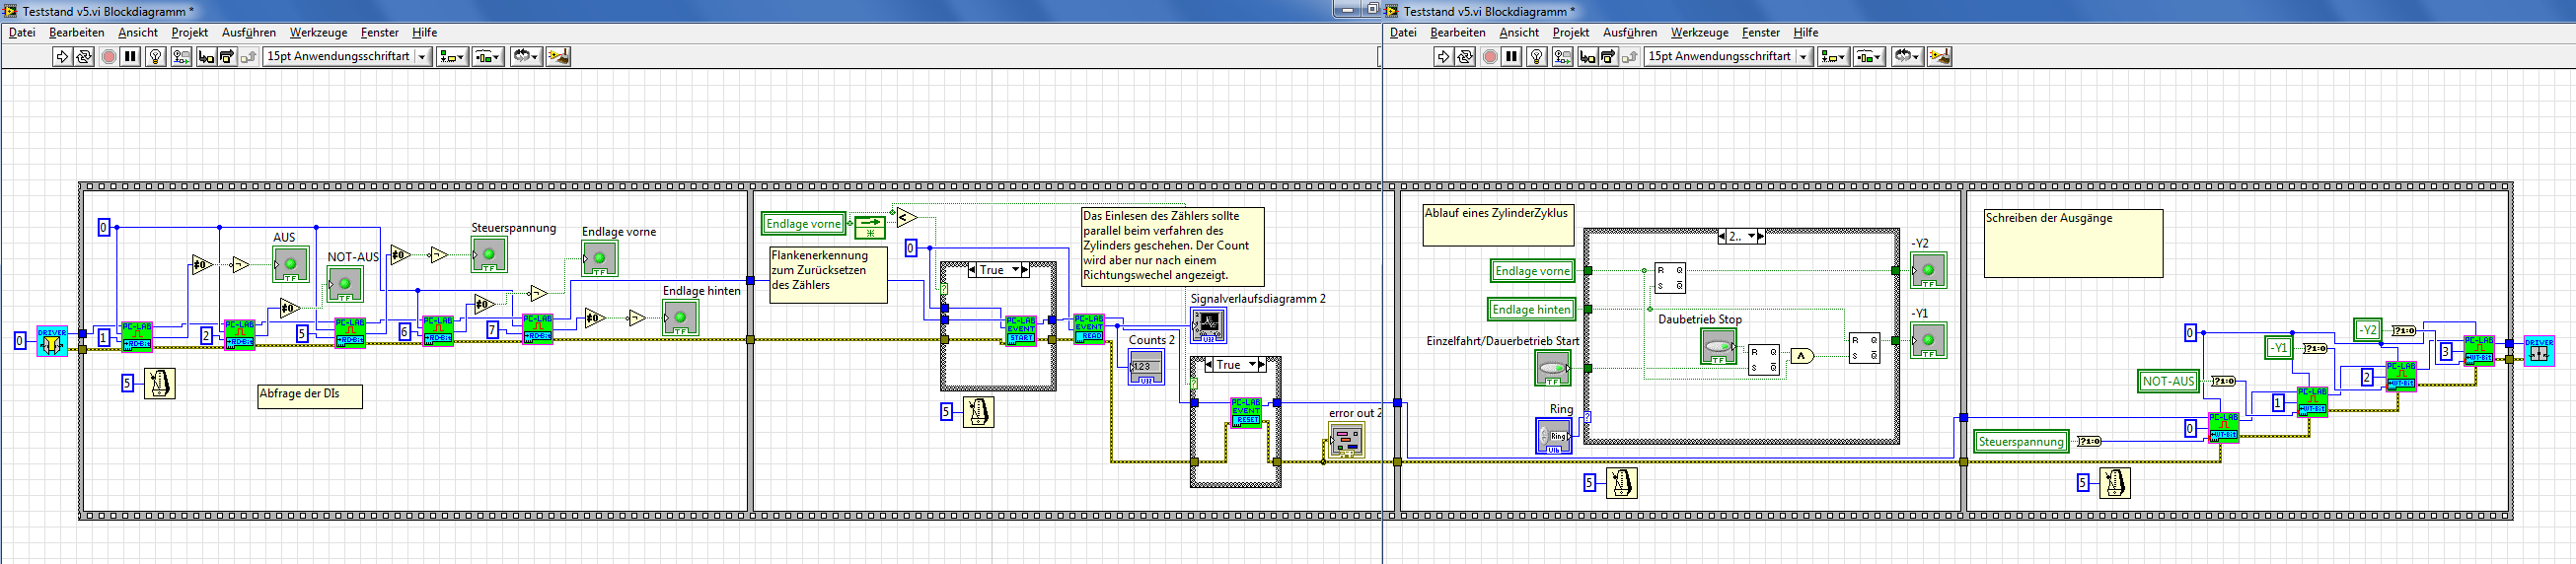The image size is (2576, 564).
Task: Click the Run arrow in the left window toolbar
Action: click(x=62, y=57)
